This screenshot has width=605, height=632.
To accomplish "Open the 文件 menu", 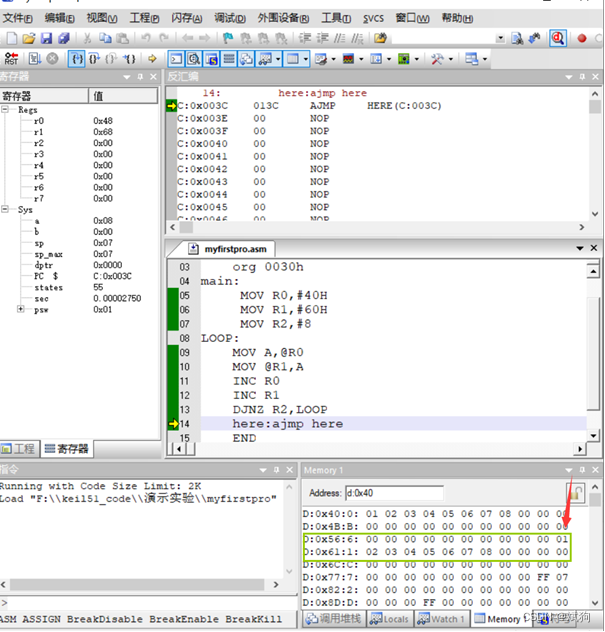I will (x=17, y=19).
